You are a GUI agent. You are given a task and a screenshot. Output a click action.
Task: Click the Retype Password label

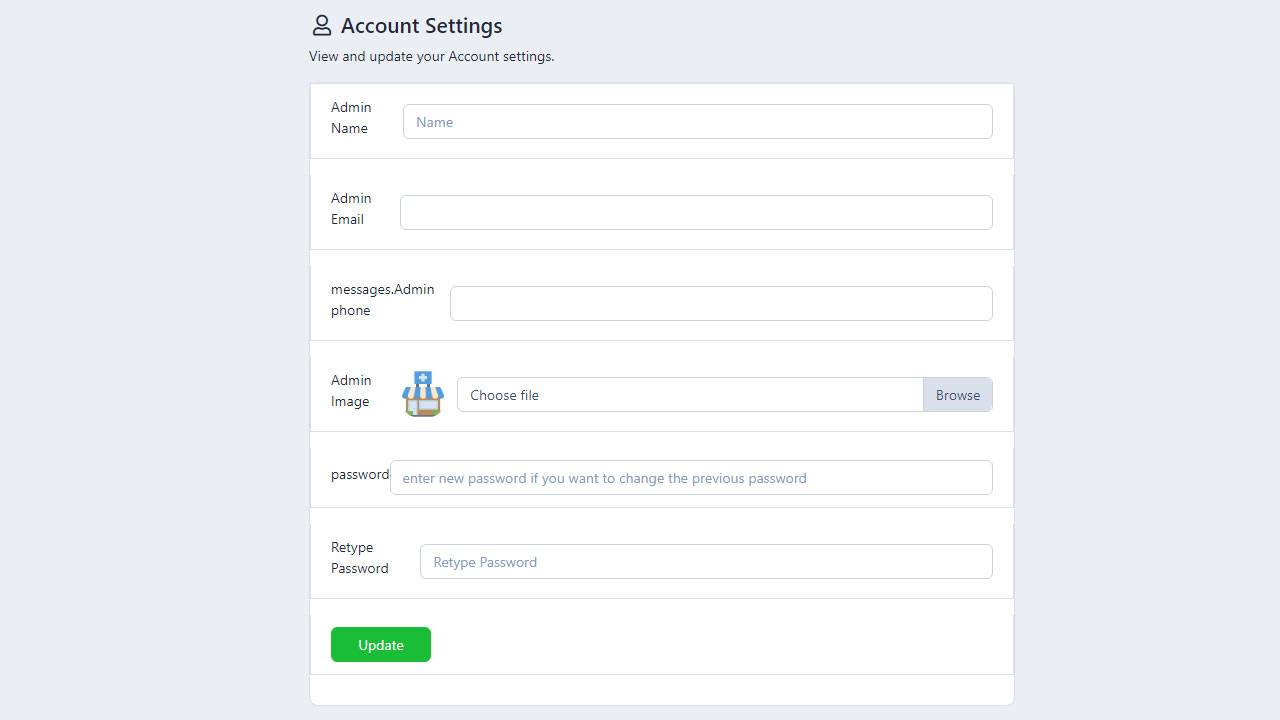[x=360, y=558]
